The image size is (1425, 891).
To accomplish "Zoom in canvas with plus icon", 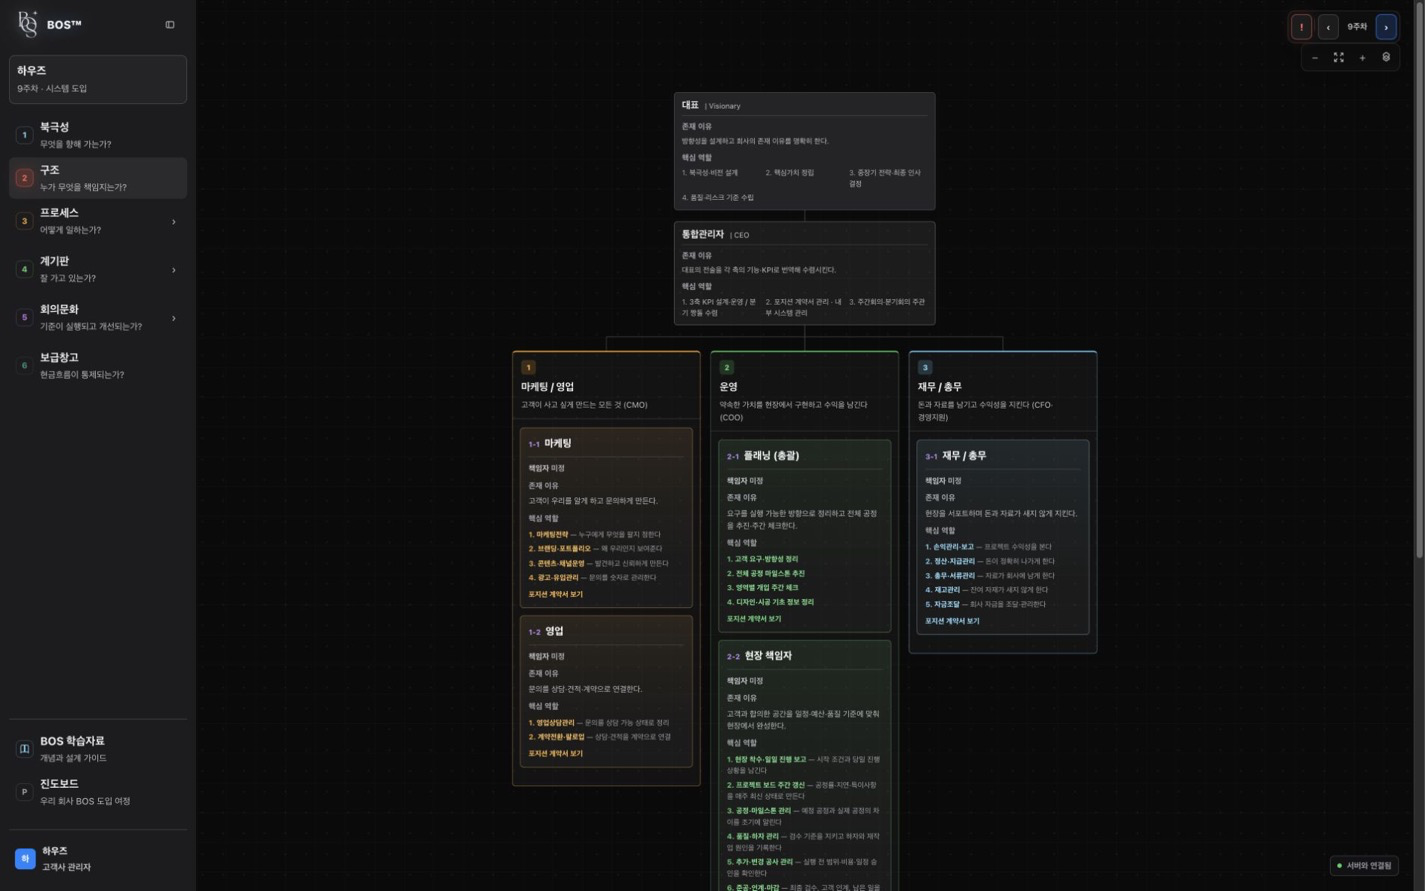I will coord(1362,58).
